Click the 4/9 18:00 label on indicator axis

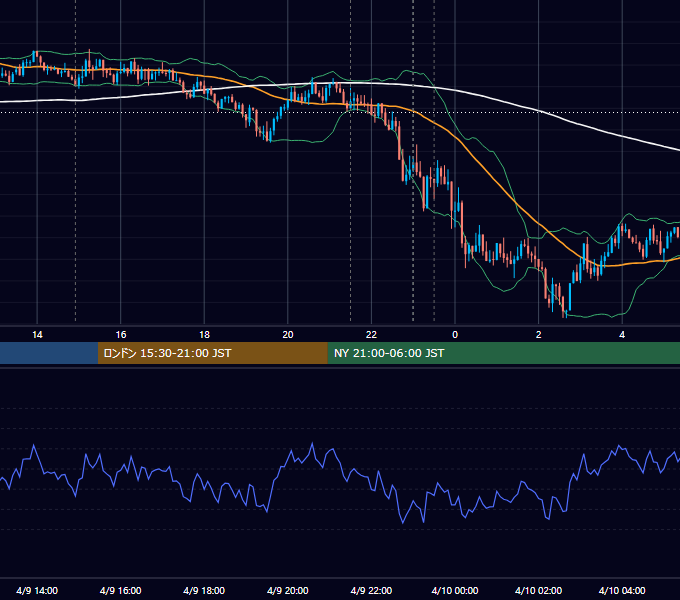tap(204, 590)
